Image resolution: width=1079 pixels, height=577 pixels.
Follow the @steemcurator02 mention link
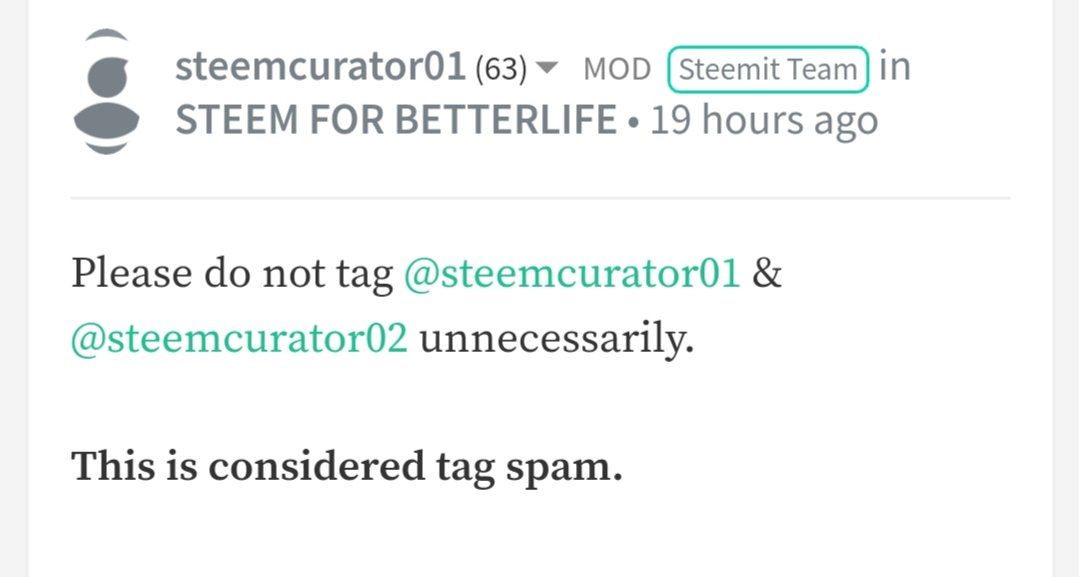239,339
